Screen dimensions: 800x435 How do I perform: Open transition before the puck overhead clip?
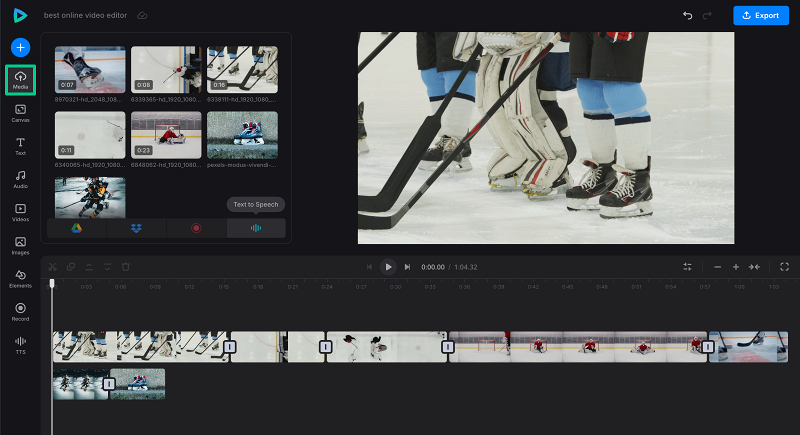tap(326, 347)
